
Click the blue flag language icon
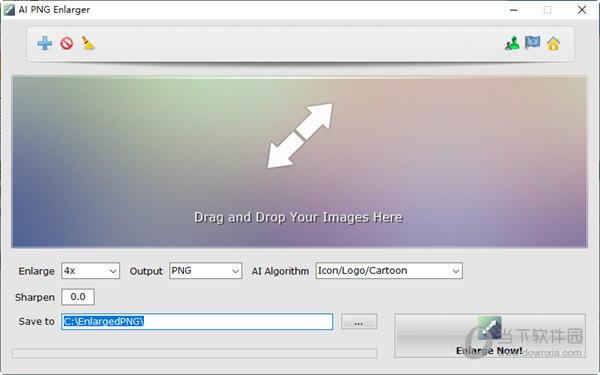532,42
